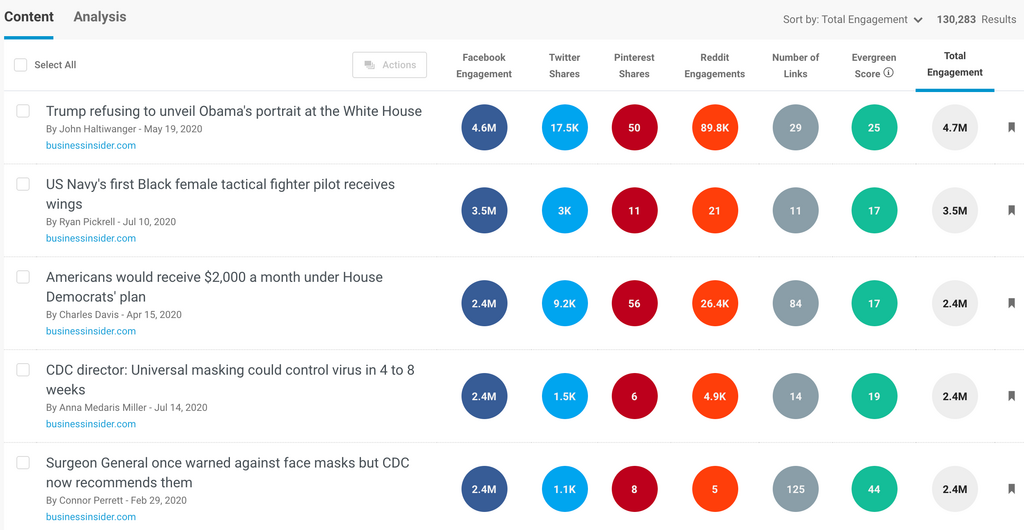Open the Actions dropdown button
This screenshot has width=1024, height=530.
(x=389, y=65)
